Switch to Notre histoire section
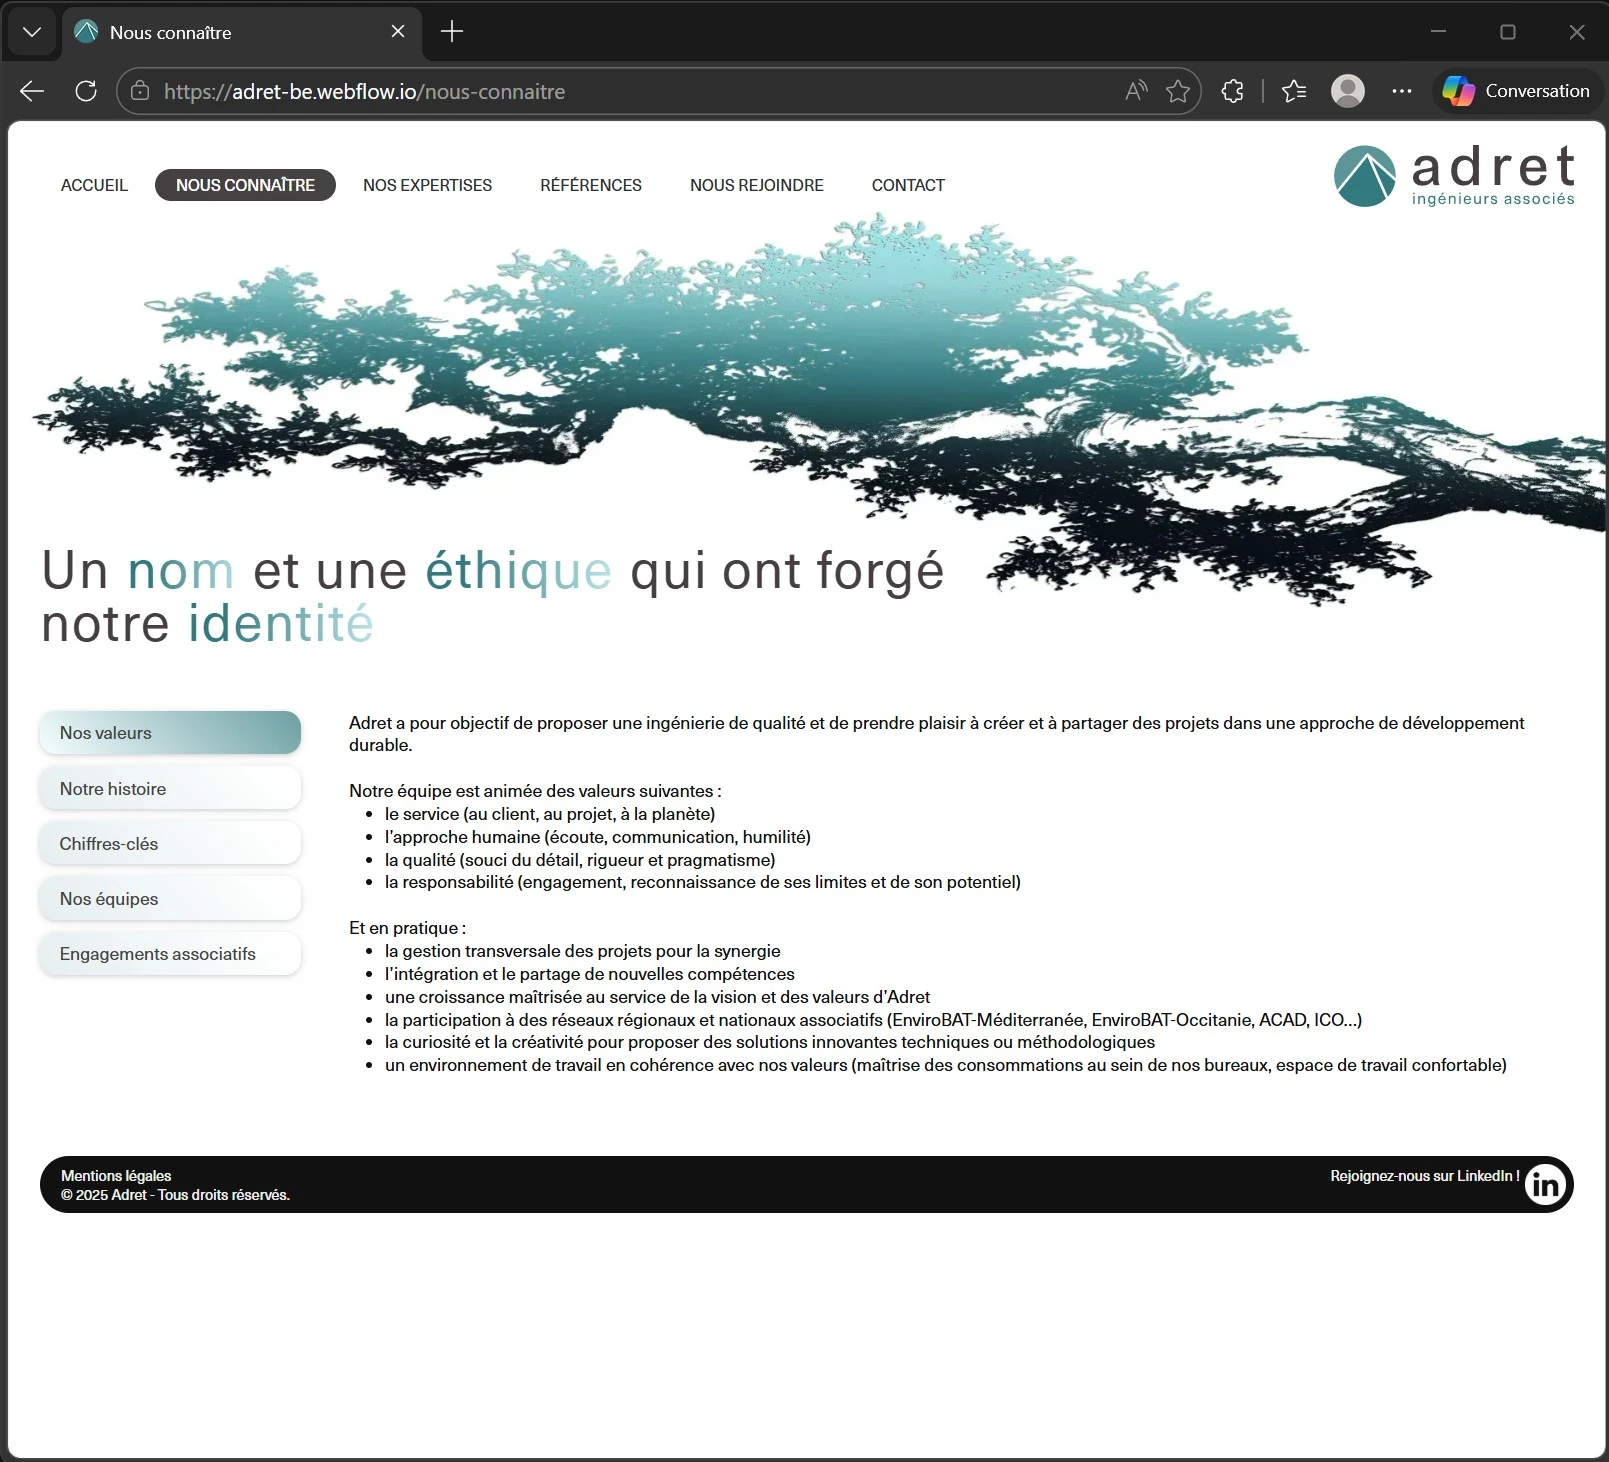 (169, 788)
